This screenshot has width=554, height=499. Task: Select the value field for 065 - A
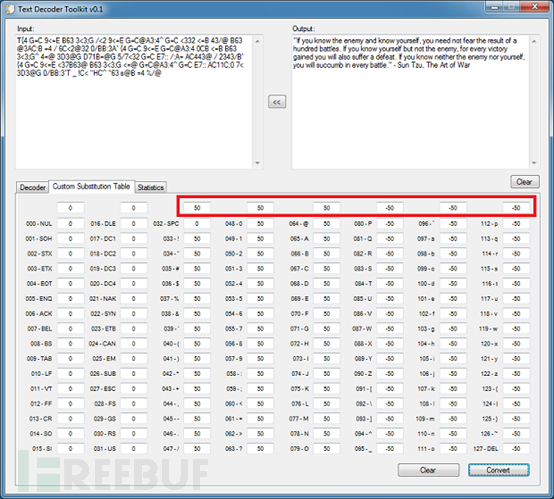[326, 239]
